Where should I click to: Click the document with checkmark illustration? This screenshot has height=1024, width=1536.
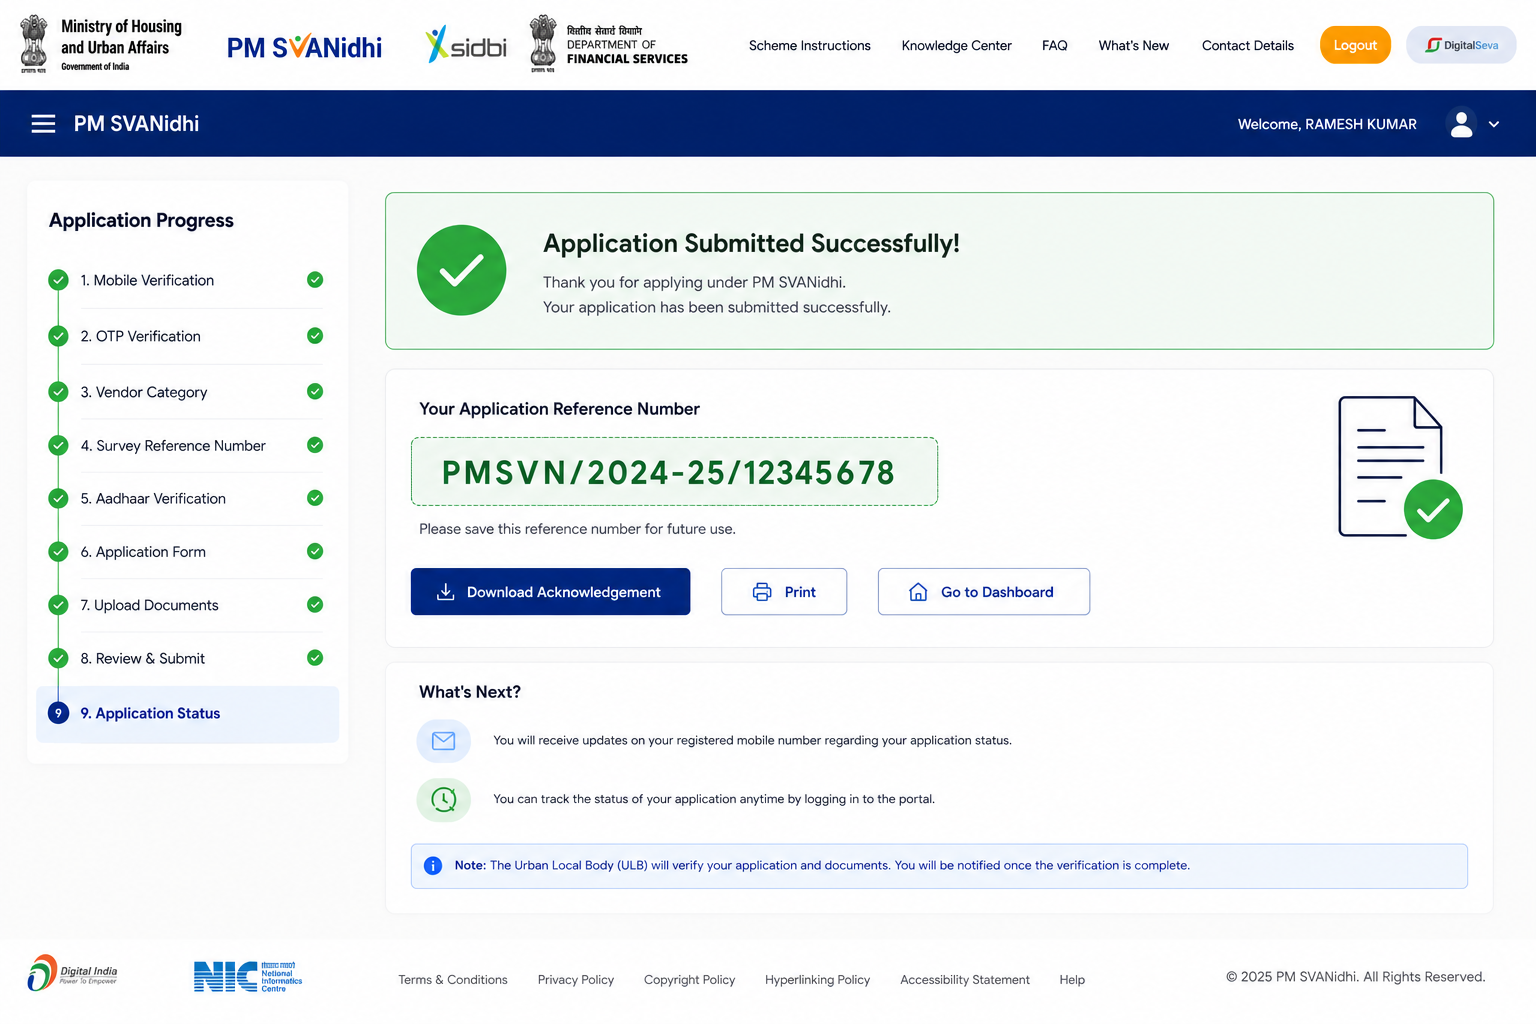1400,467
